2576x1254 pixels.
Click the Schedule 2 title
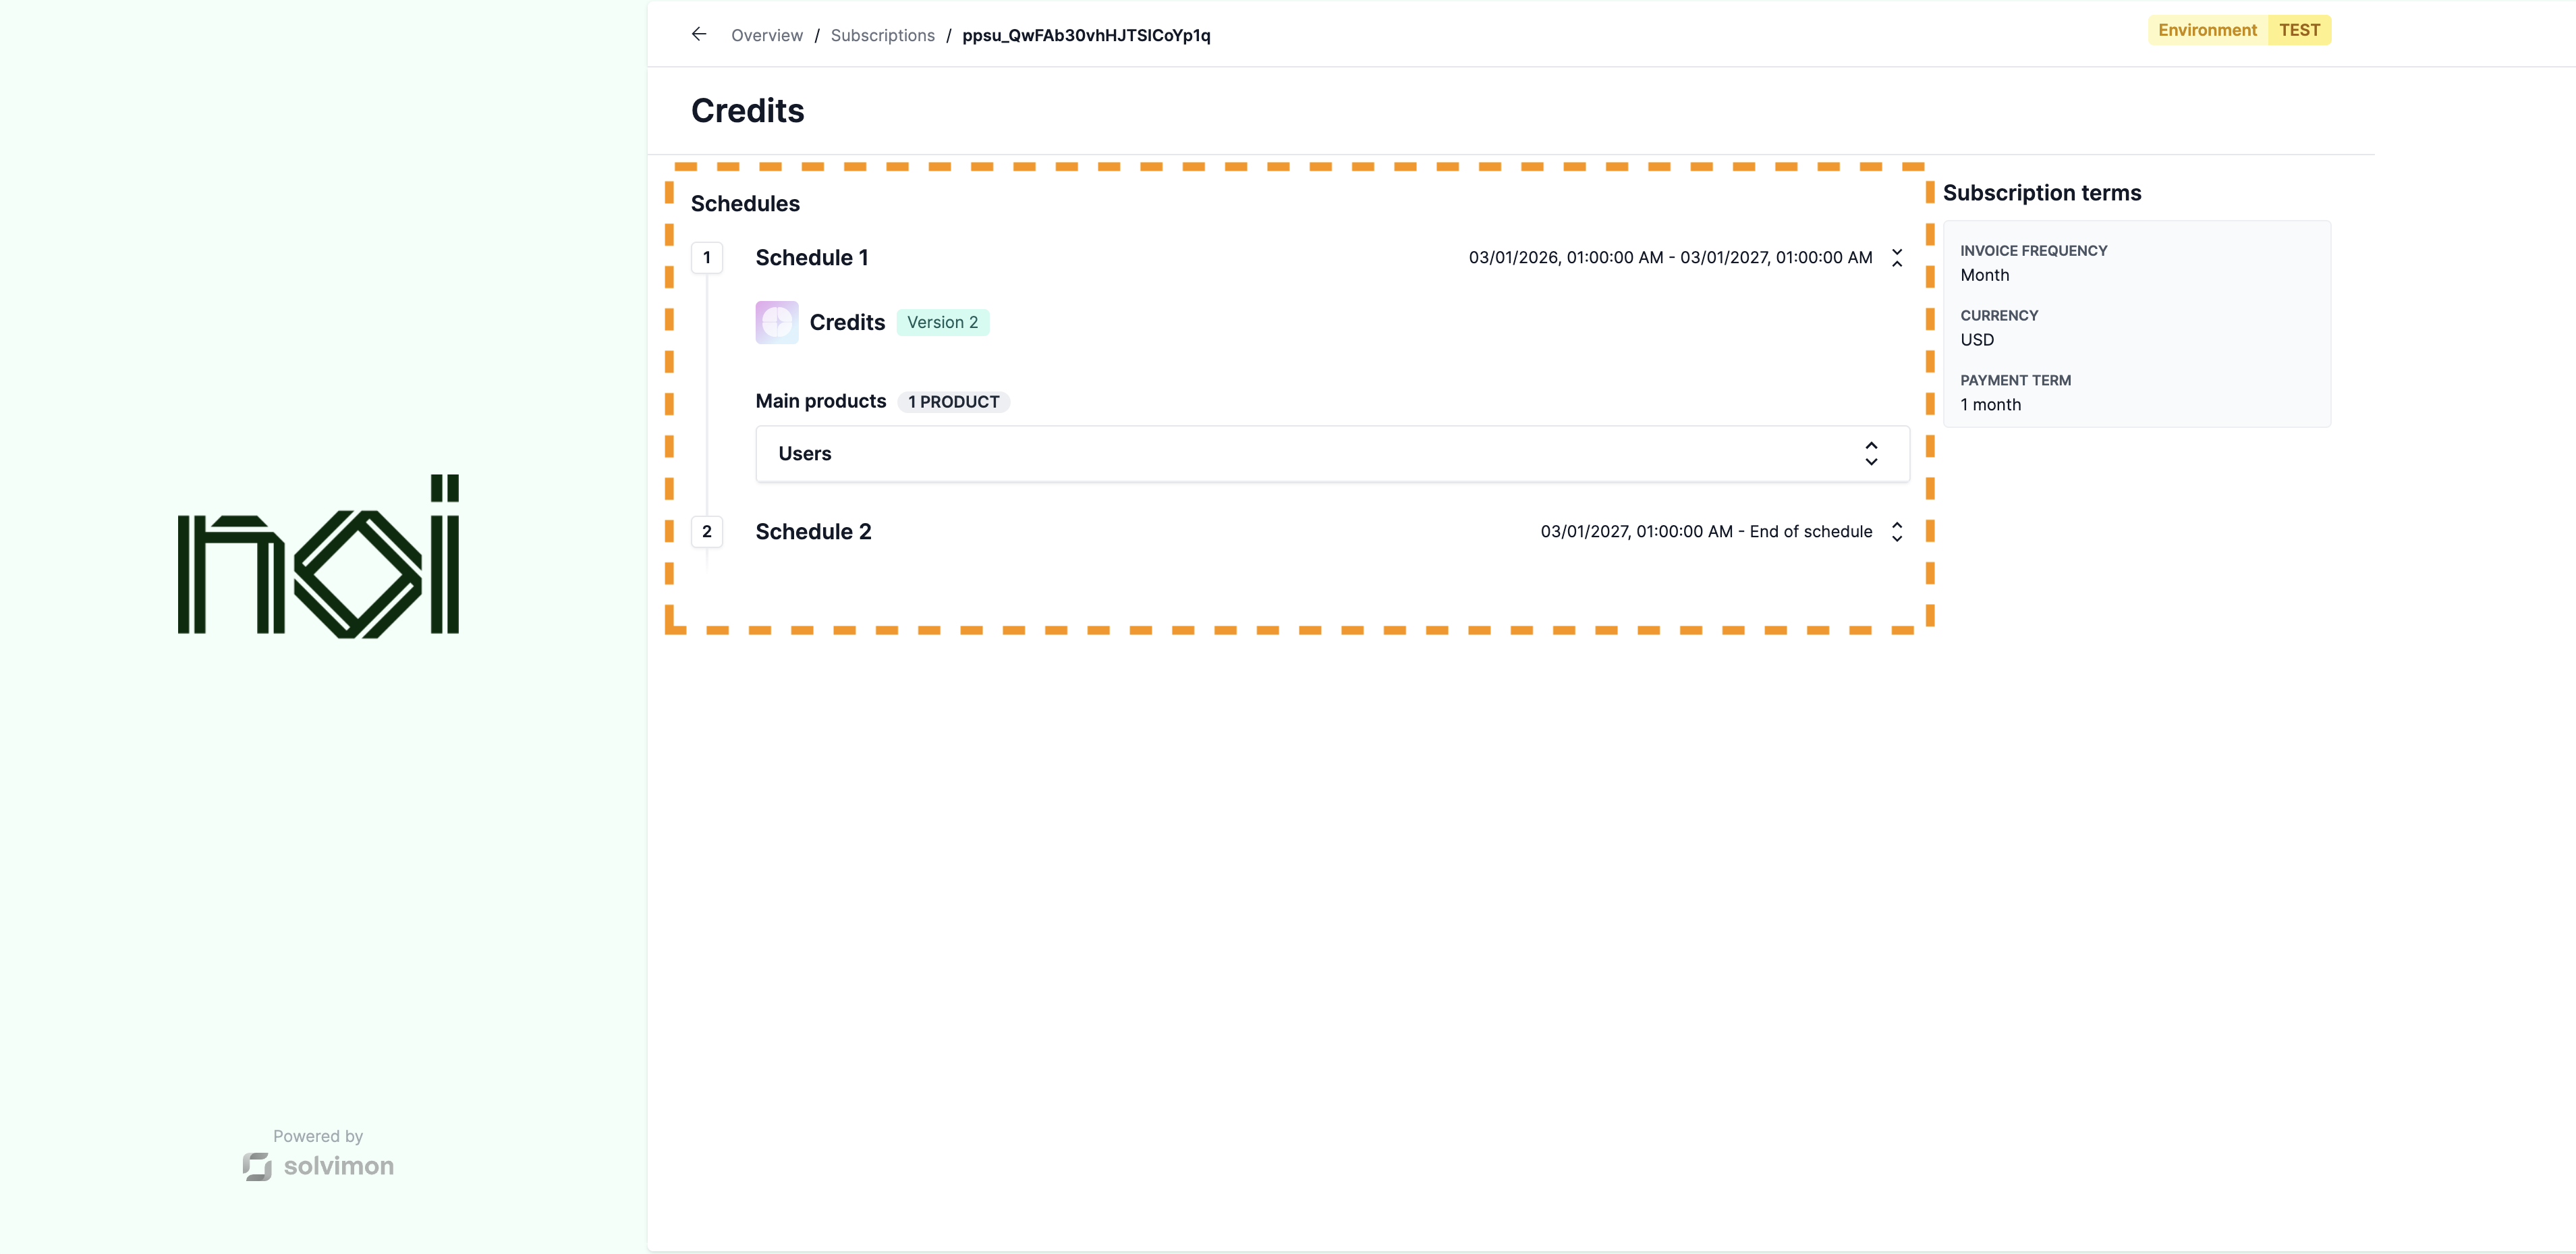[x=813, y=532]
